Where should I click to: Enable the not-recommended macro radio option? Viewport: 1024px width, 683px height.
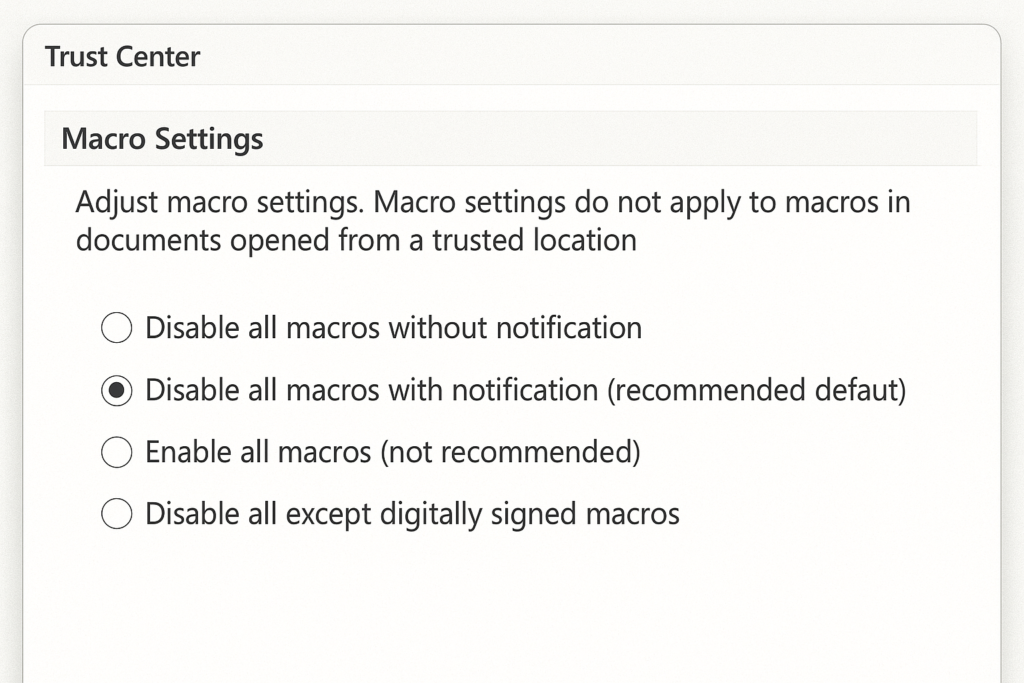pos(117,453)
